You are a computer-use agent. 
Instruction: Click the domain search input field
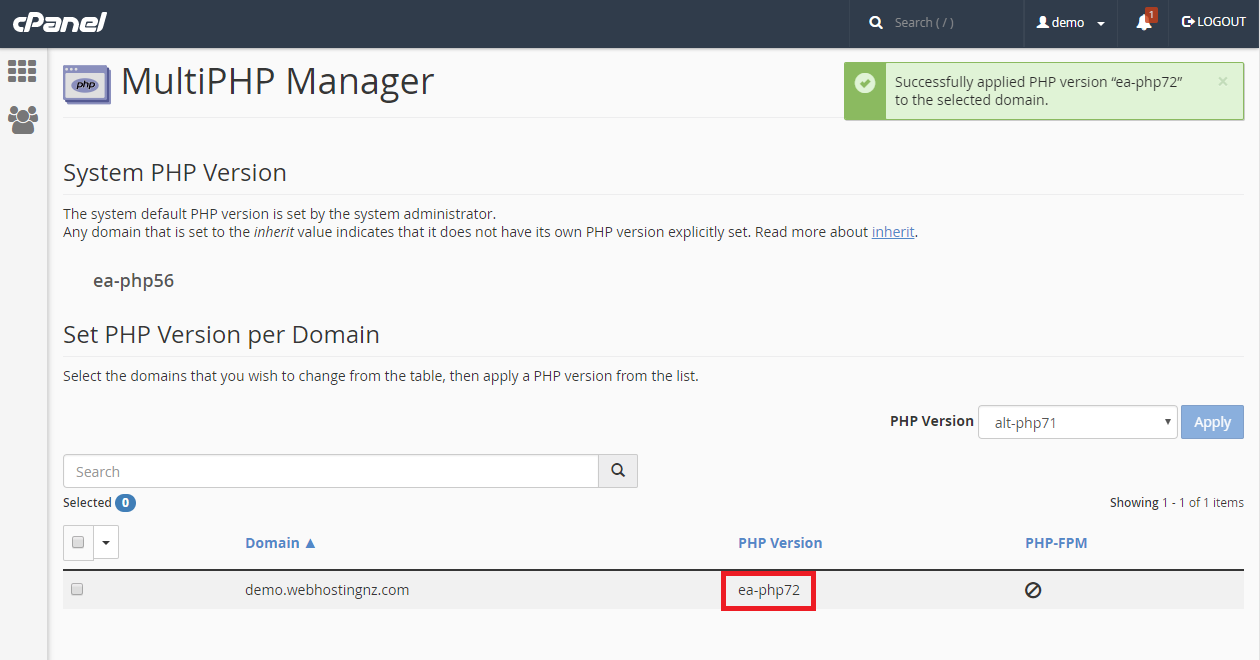coord(330,471)
